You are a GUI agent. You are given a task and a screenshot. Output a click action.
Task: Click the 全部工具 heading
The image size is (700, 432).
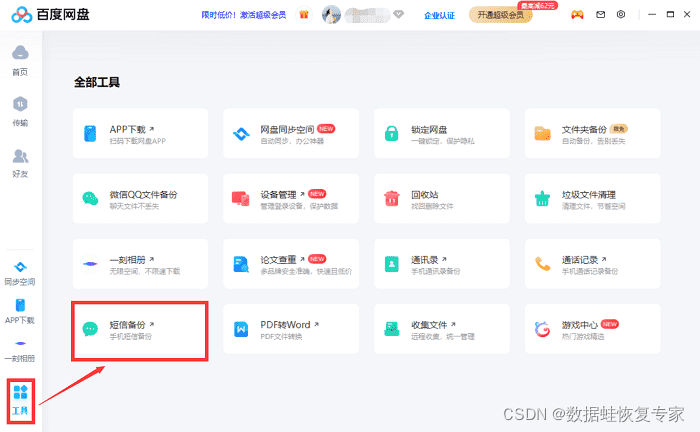pyautogui.click(x=97, y=82)
